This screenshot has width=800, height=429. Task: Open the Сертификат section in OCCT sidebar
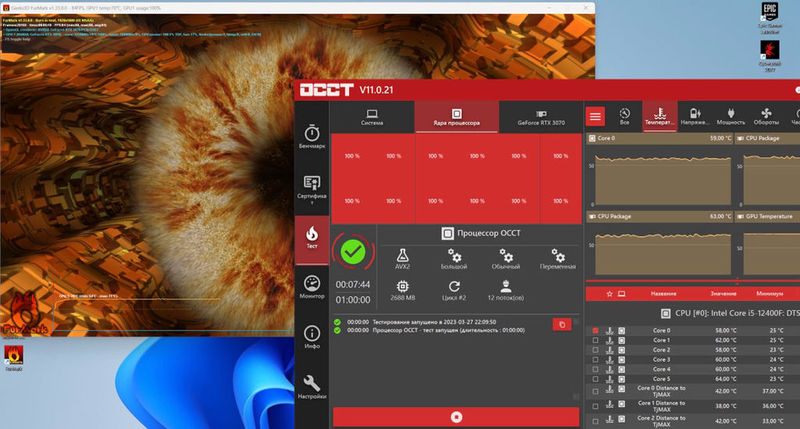(x=312, y=190)
